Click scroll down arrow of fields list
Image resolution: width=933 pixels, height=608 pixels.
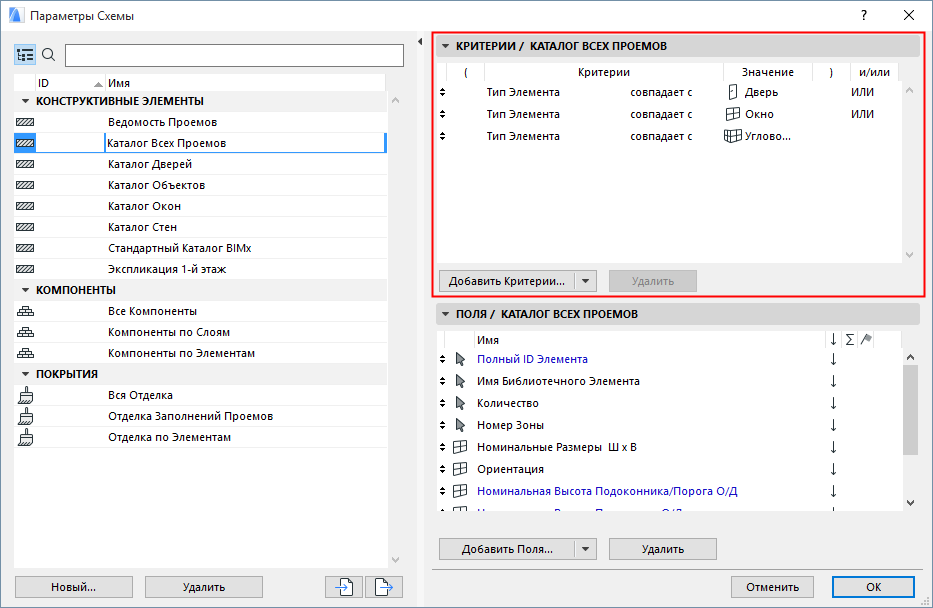coord(910,503)
